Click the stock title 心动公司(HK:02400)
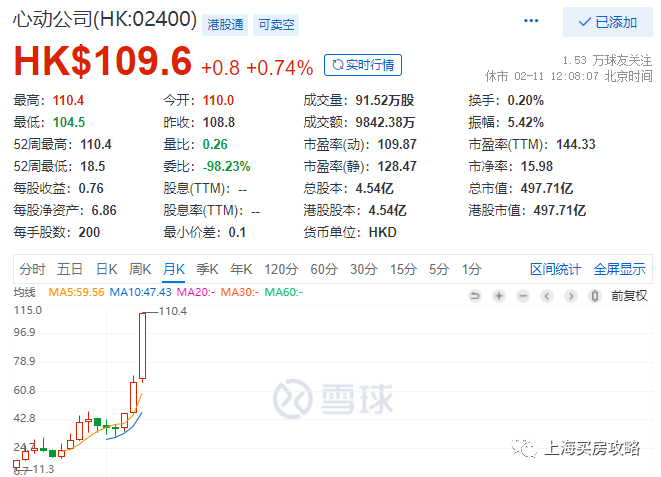Viewport: 661px width, 477px height. pos(105,19)
